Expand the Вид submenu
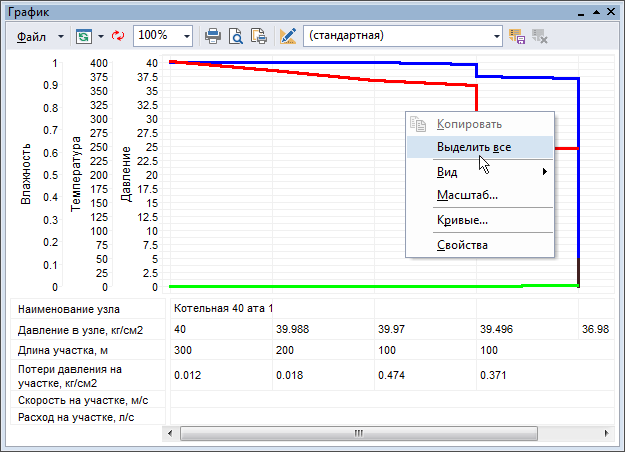The image size is (625, 452). tap(480, 171)
